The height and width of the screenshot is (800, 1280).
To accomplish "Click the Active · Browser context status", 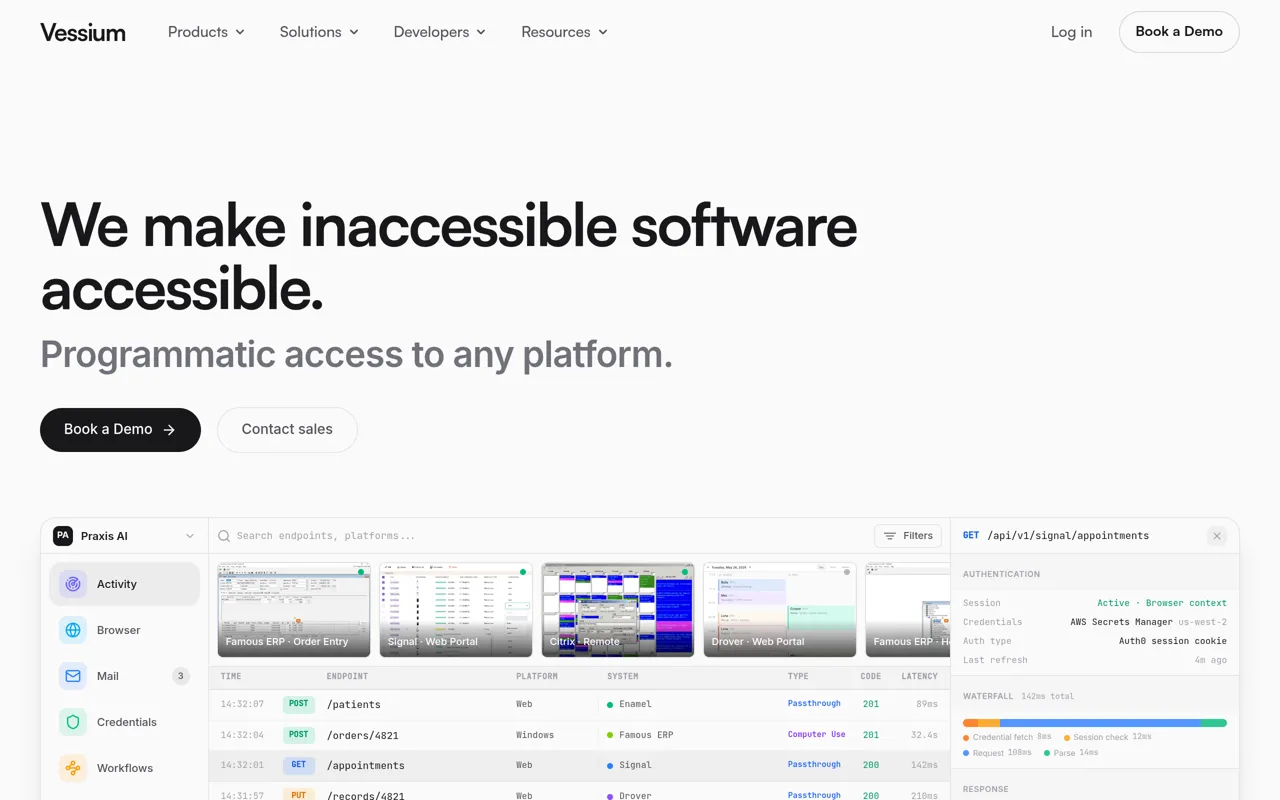I will coord(1162,603).
